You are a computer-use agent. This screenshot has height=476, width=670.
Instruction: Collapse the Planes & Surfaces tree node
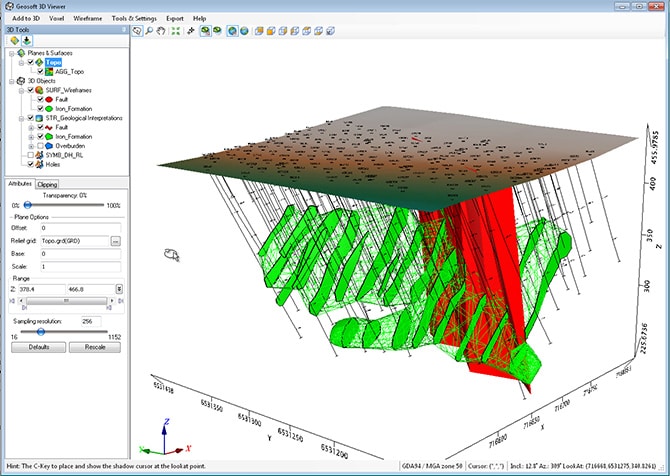pos(12,53)
